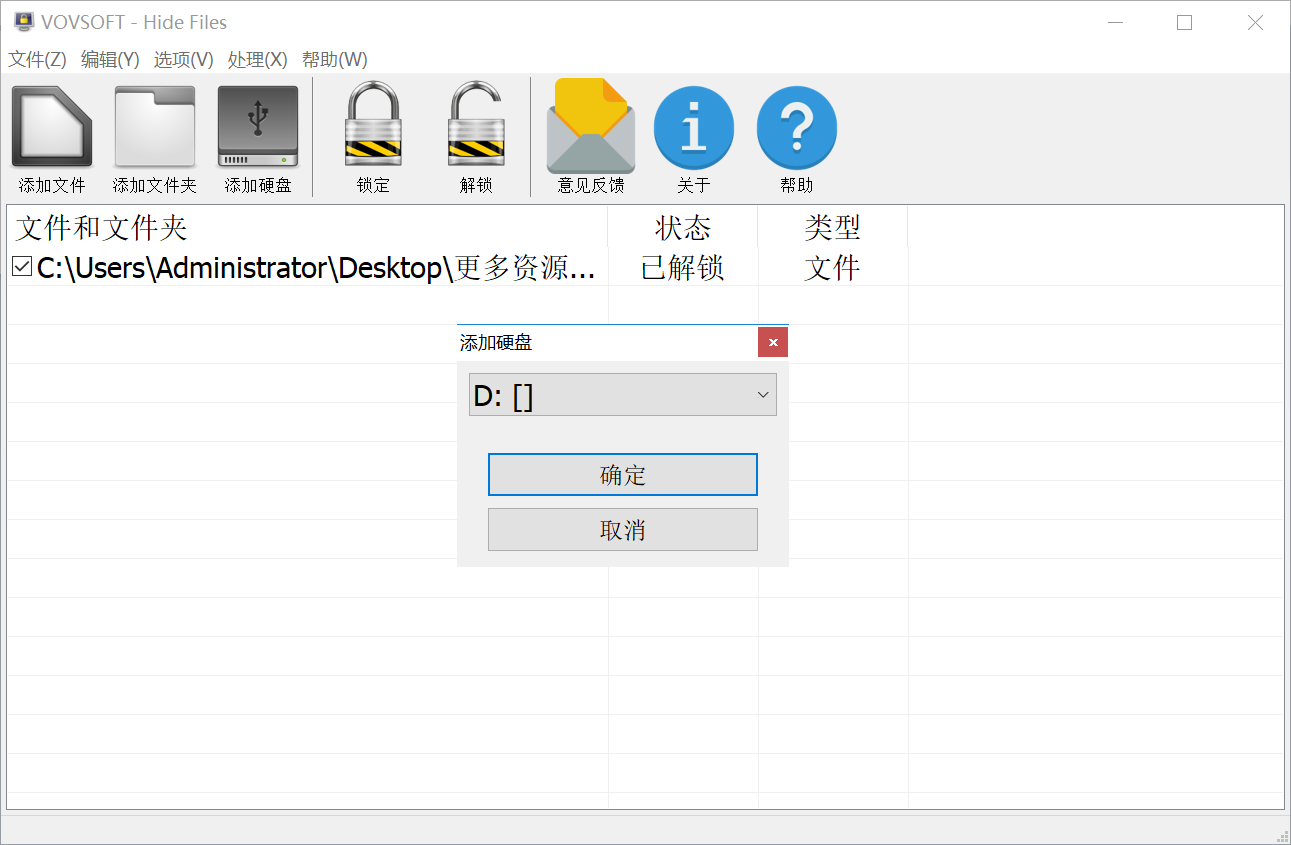
Task: Click the 添加硬盘 (Add Drive) USB icon
Action: point(258,126)
